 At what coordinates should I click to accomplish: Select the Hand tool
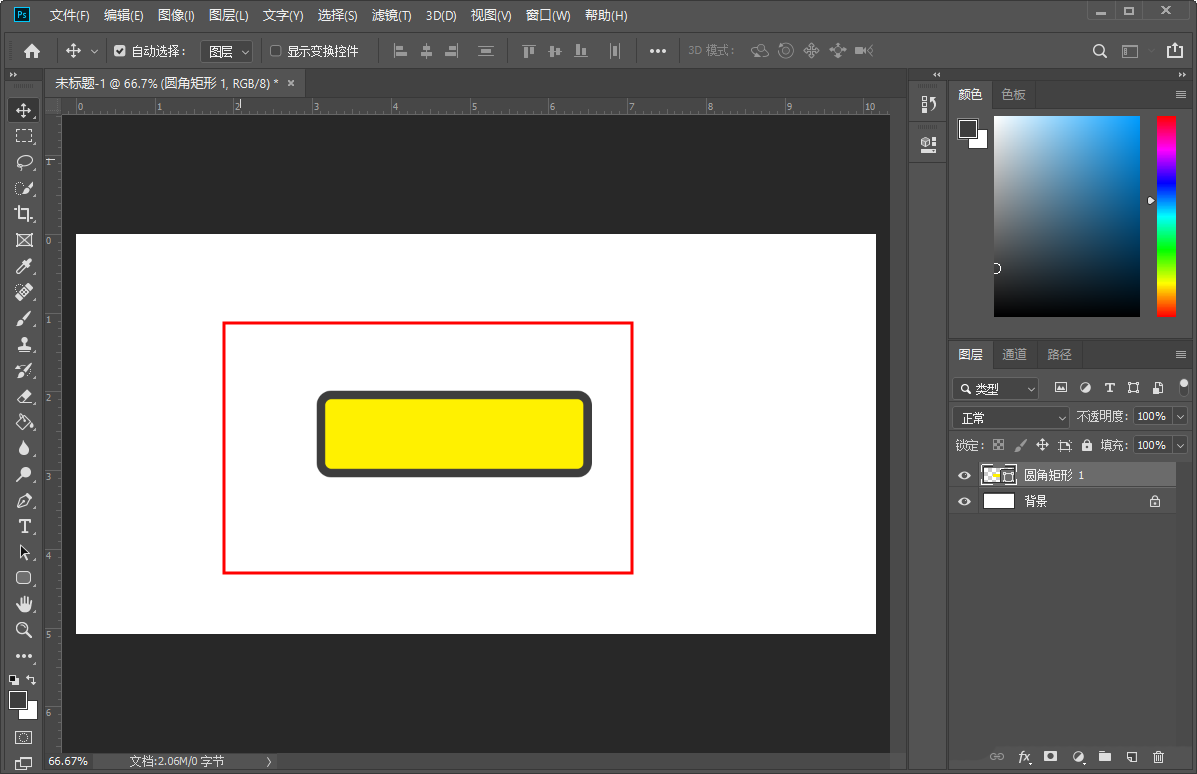click(x=24, y=604)
